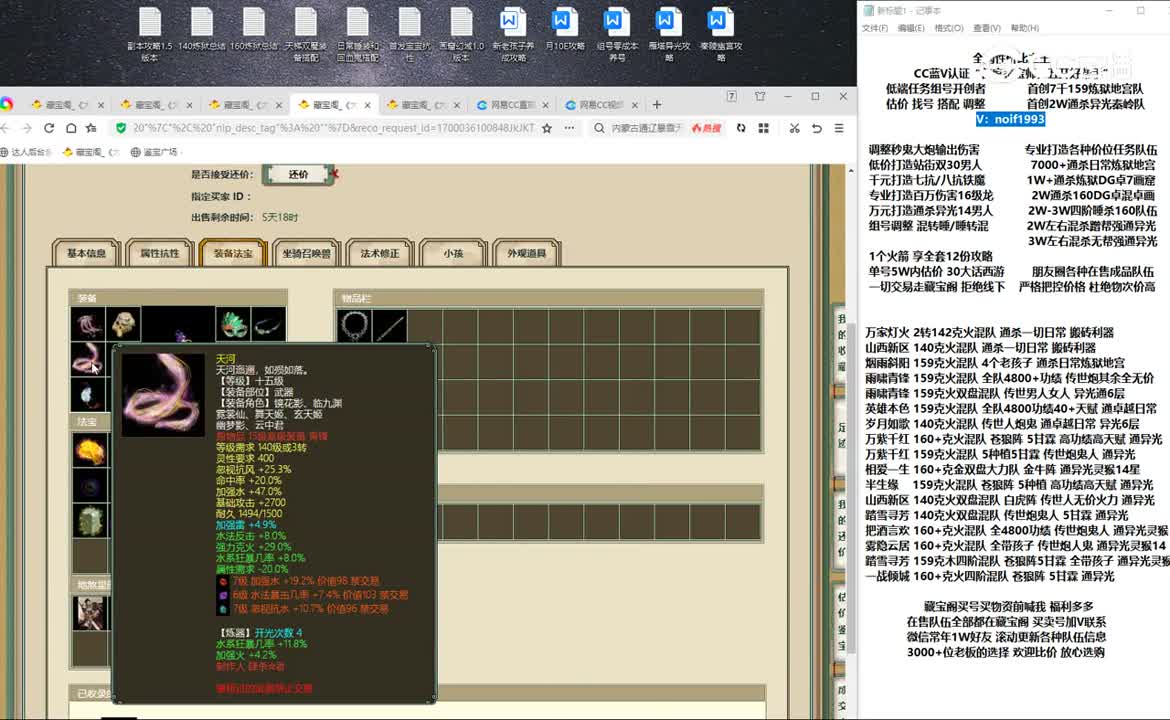The image size is (1170, 720).
Task: Click Notepad line starting 万家灯火 2转142克火混队
Action: [989, 332]
